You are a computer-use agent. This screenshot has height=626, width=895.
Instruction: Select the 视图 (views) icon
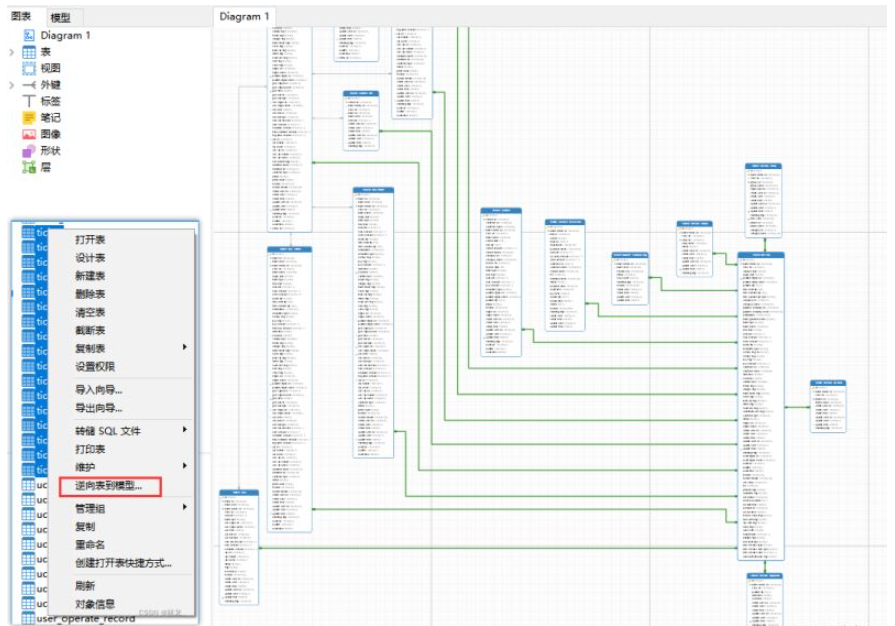coord(29,68)
